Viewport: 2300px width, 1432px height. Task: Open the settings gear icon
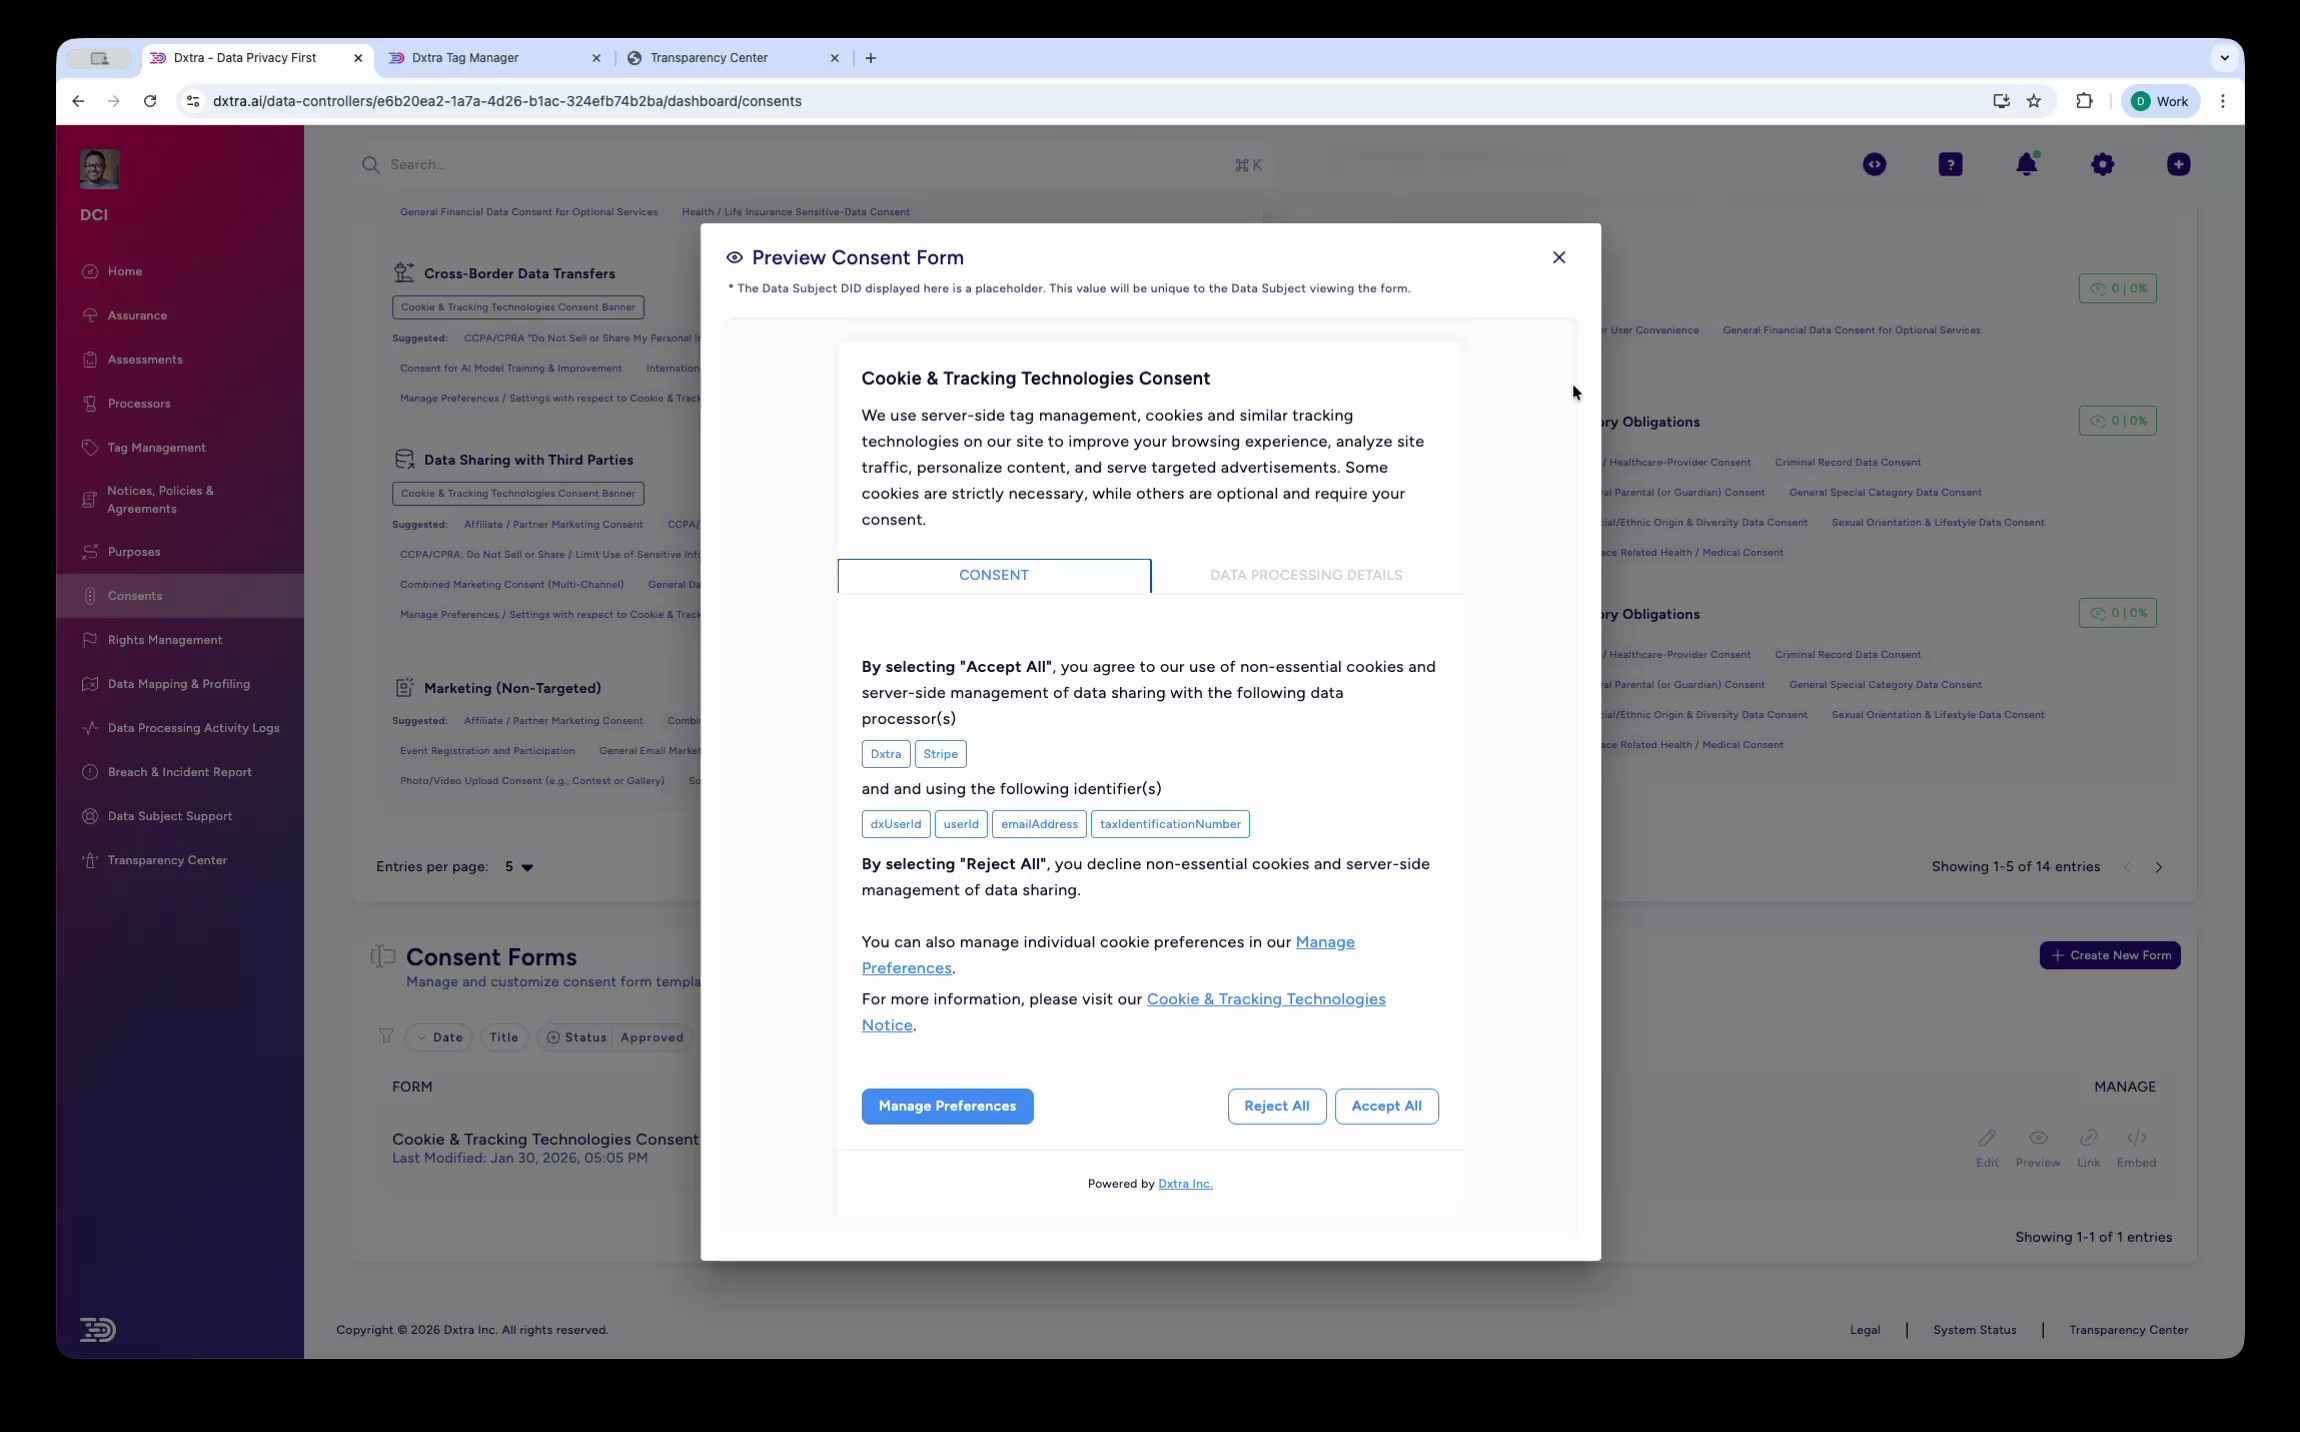pos(2102,164)
